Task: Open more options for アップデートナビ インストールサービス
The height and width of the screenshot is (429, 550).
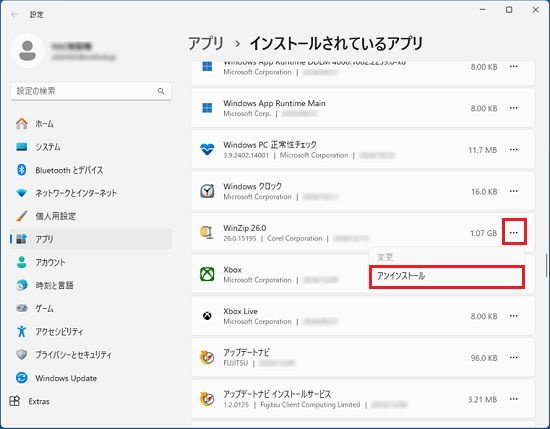Action: coord(514,399)
